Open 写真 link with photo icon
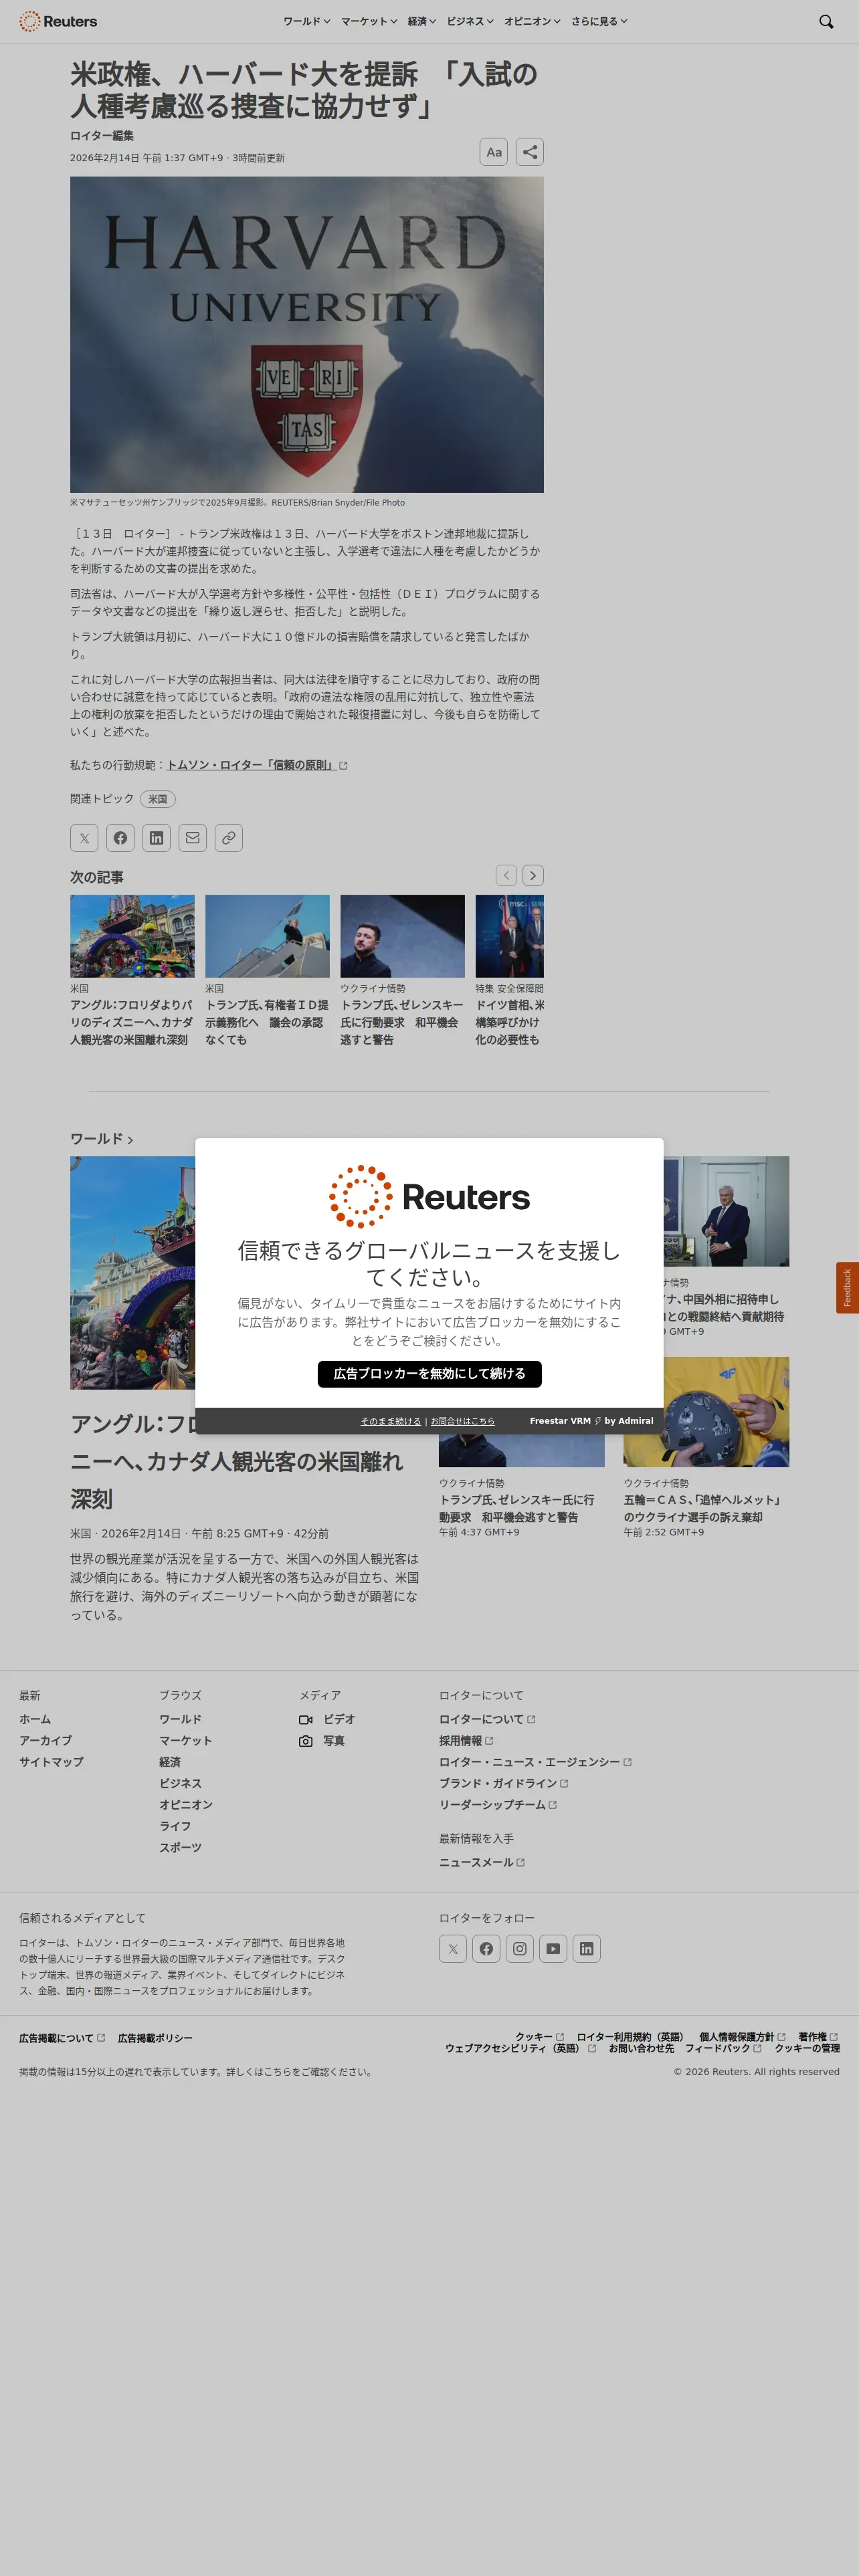Viewport: 859px width, 2576px height. pos(322,1741)
